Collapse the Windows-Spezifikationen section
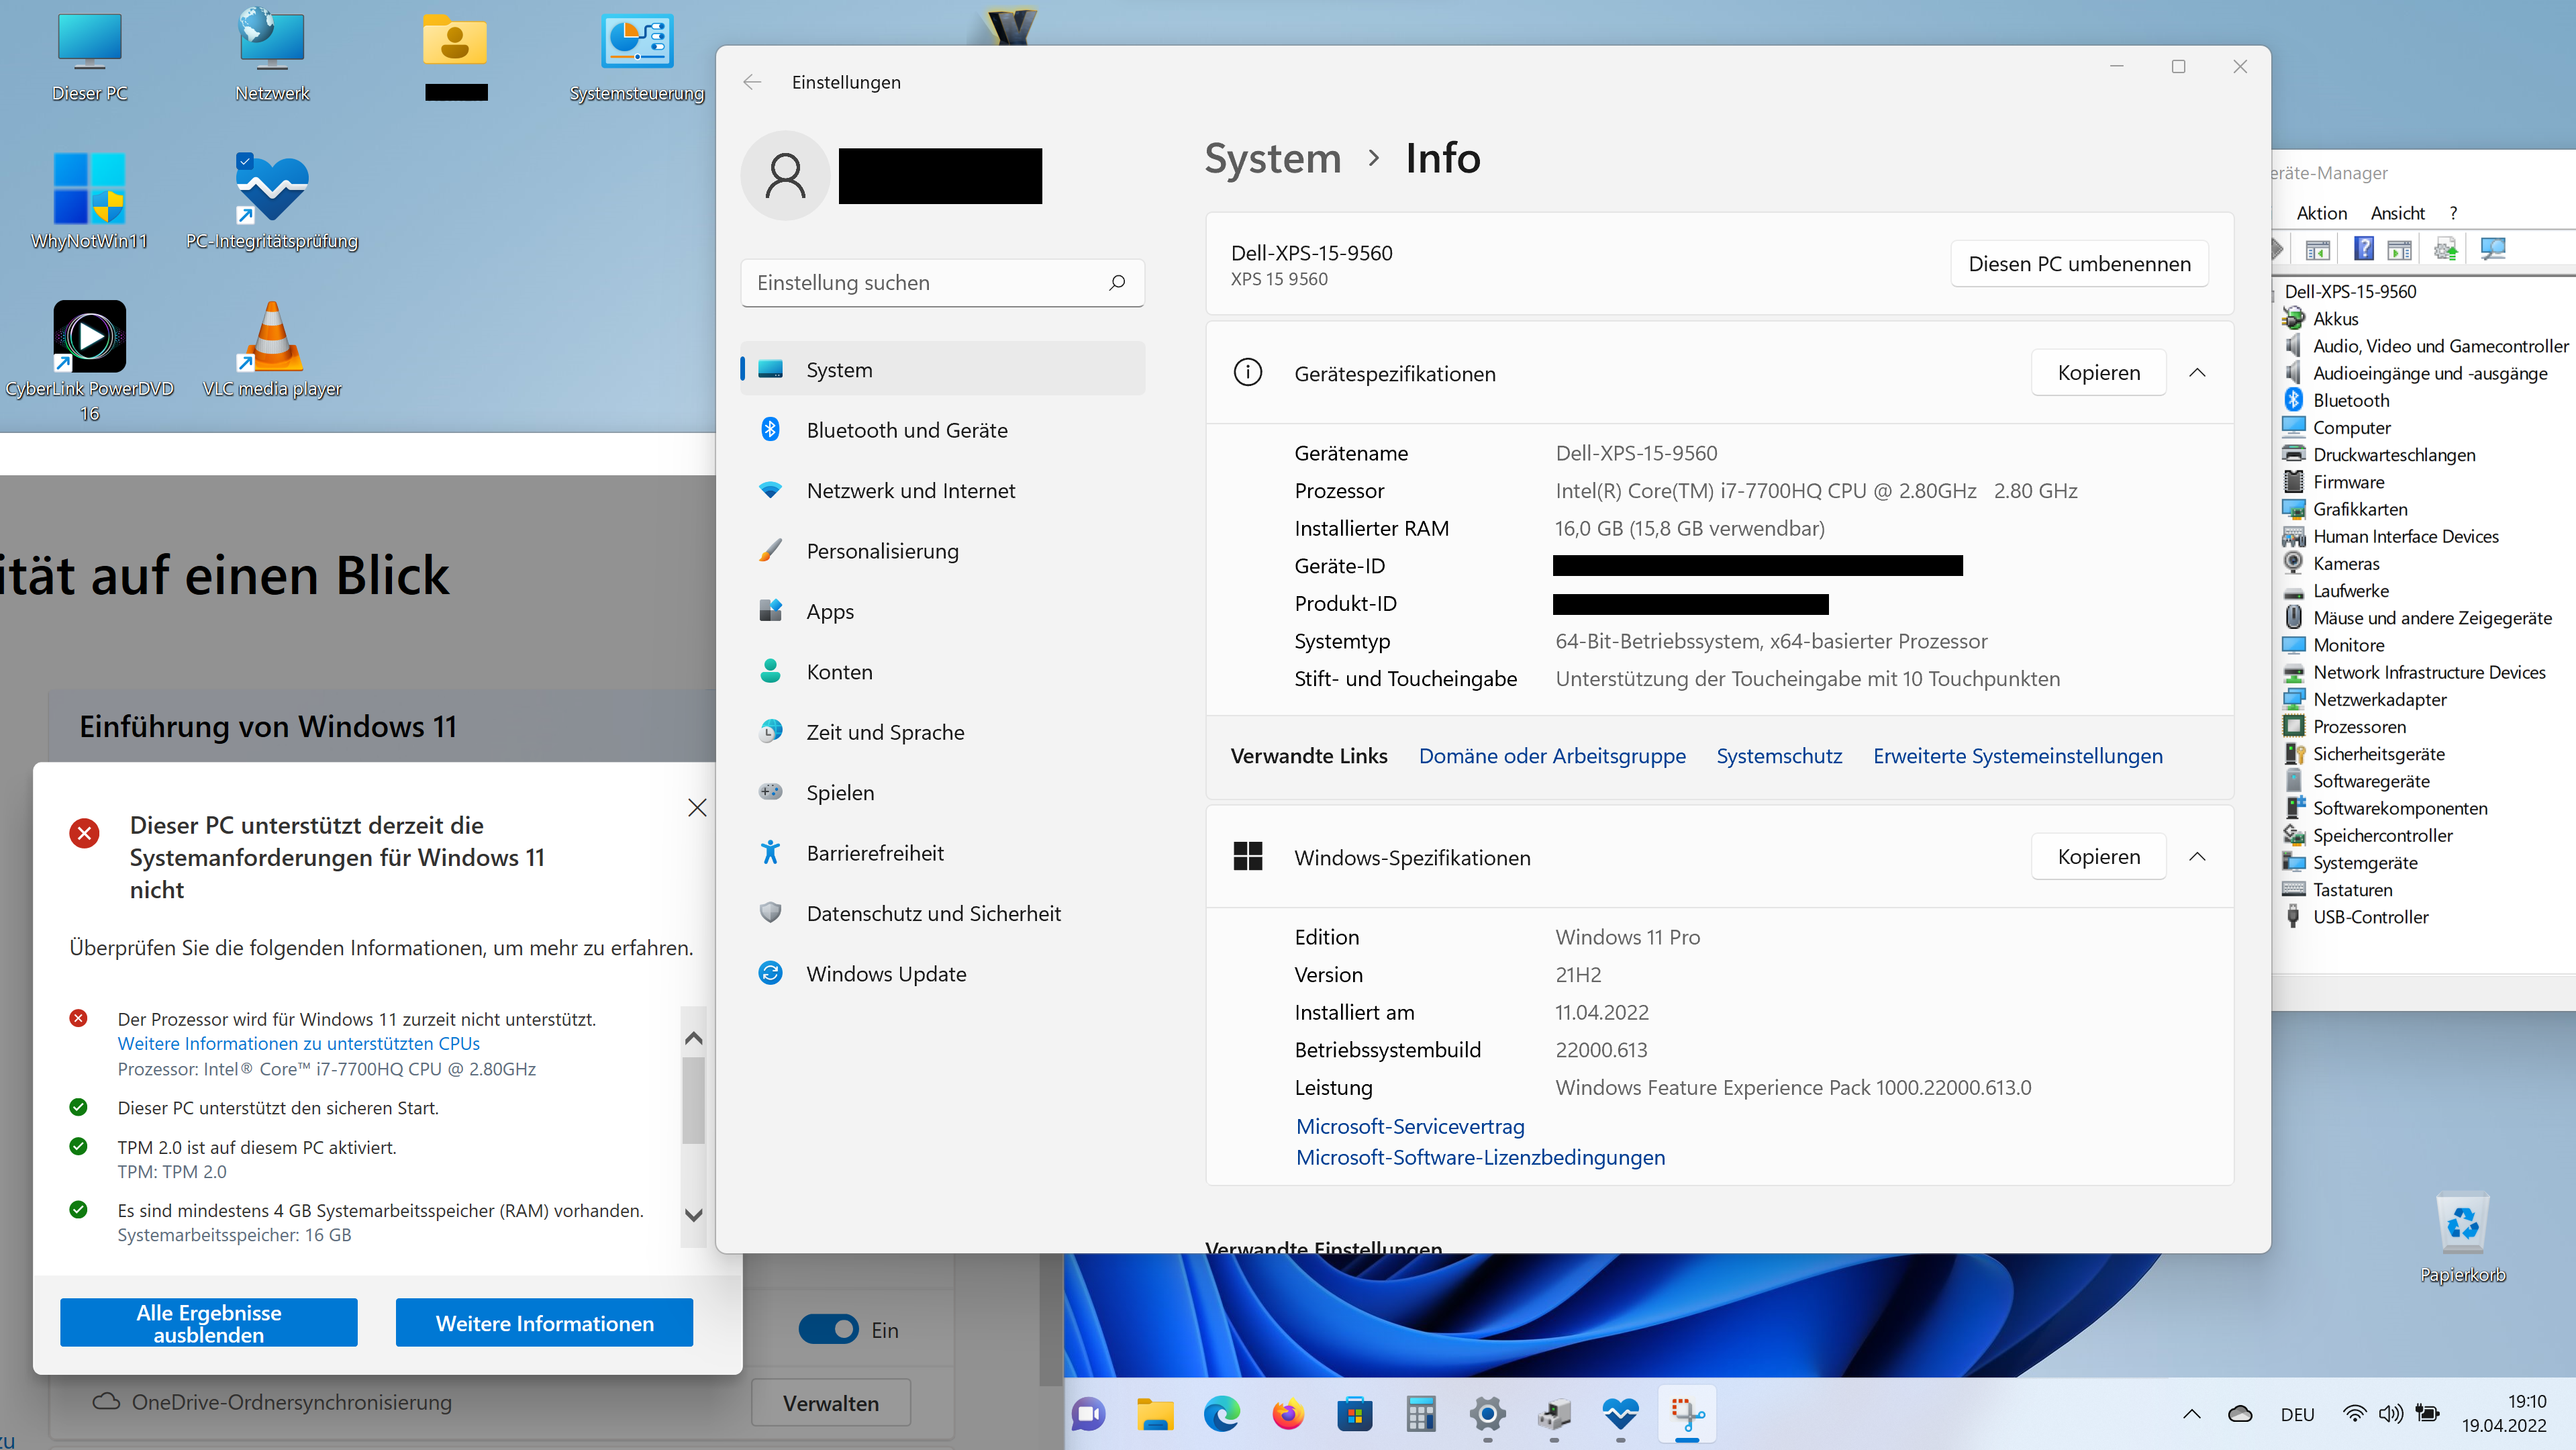The height and width of the screenshot is (1450, 2576). point(2197,857)
